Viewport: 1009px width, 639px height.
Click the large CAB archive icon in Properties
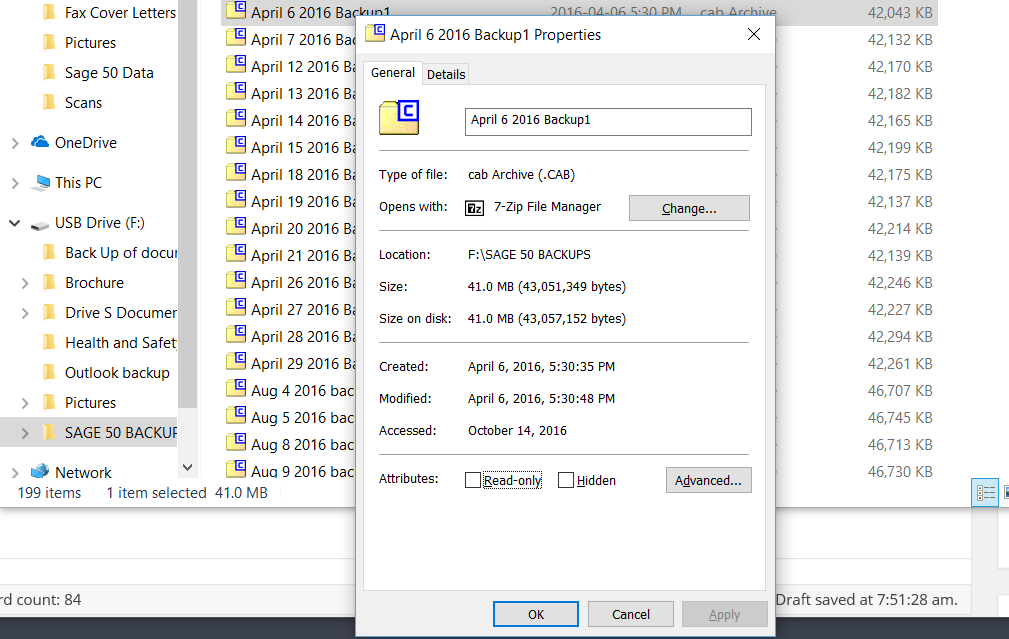tap(399, 117)
